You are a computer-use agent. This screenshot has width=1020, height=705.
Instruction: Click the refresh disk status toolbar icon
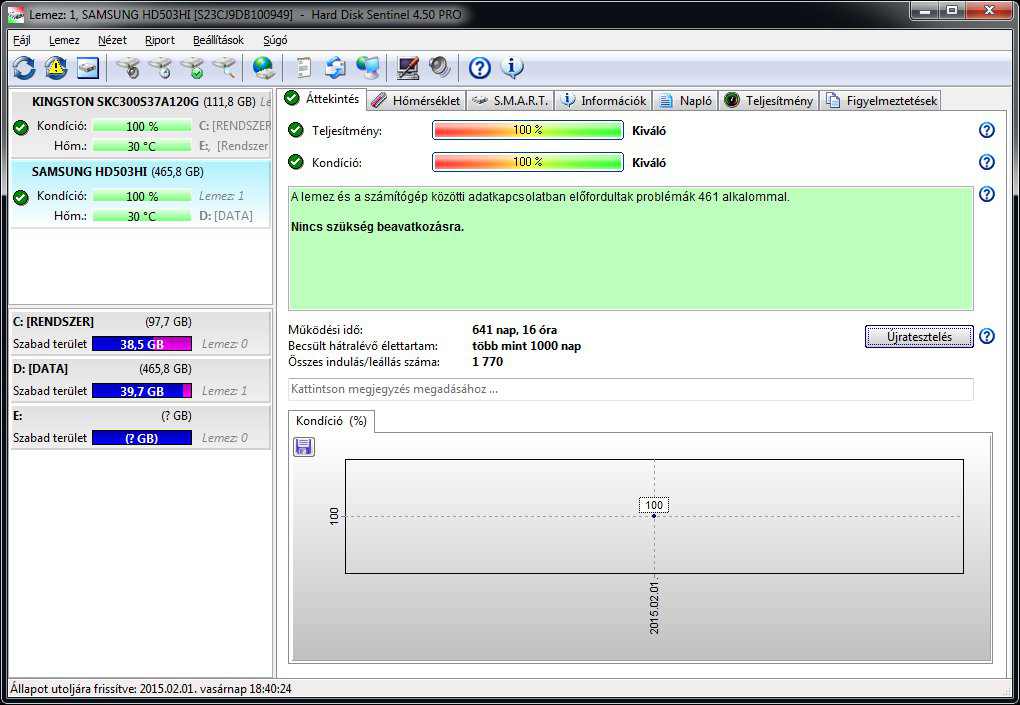click(24, 68)
